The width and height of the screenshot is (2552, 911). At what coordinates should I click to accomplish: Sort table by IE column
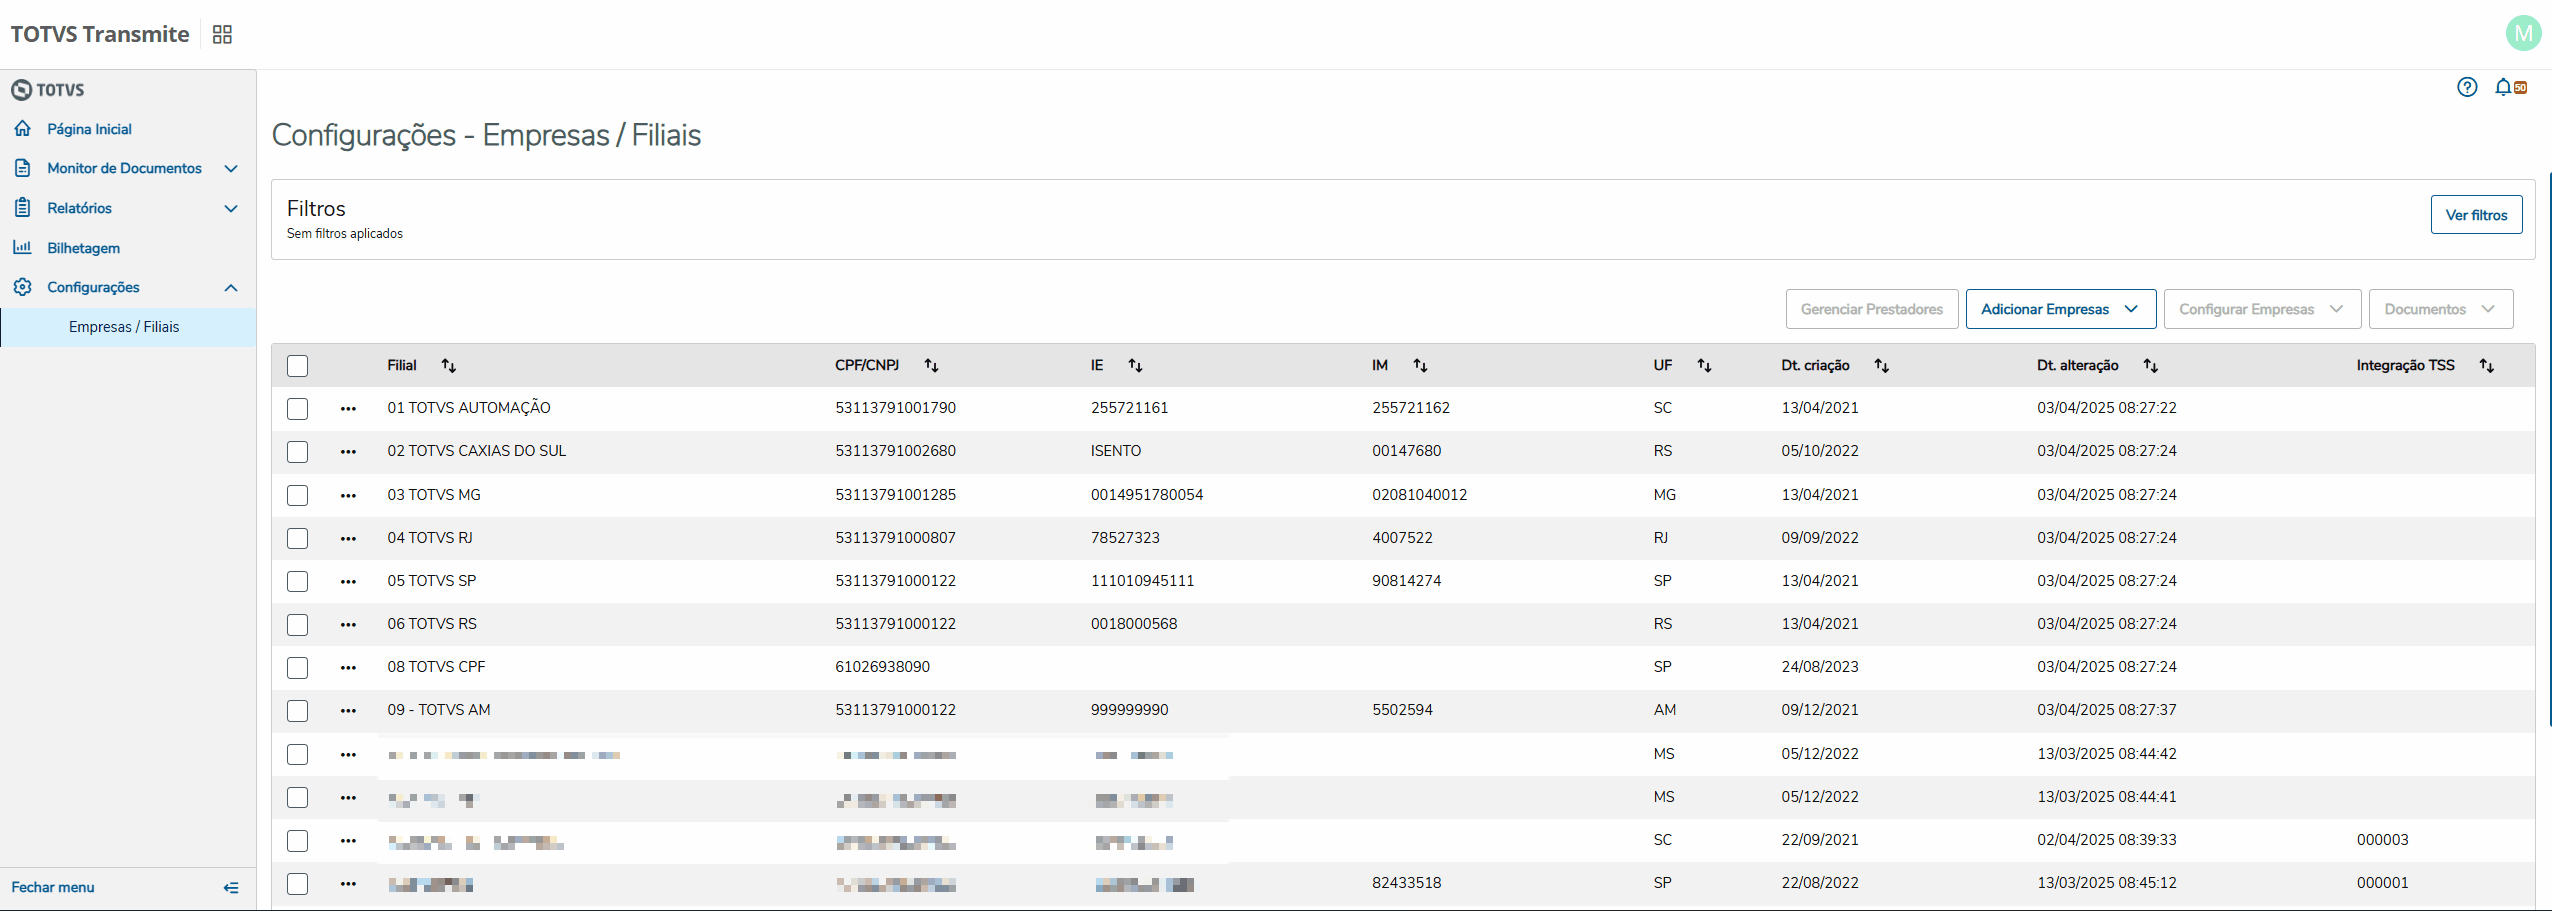click(1135, 366)
